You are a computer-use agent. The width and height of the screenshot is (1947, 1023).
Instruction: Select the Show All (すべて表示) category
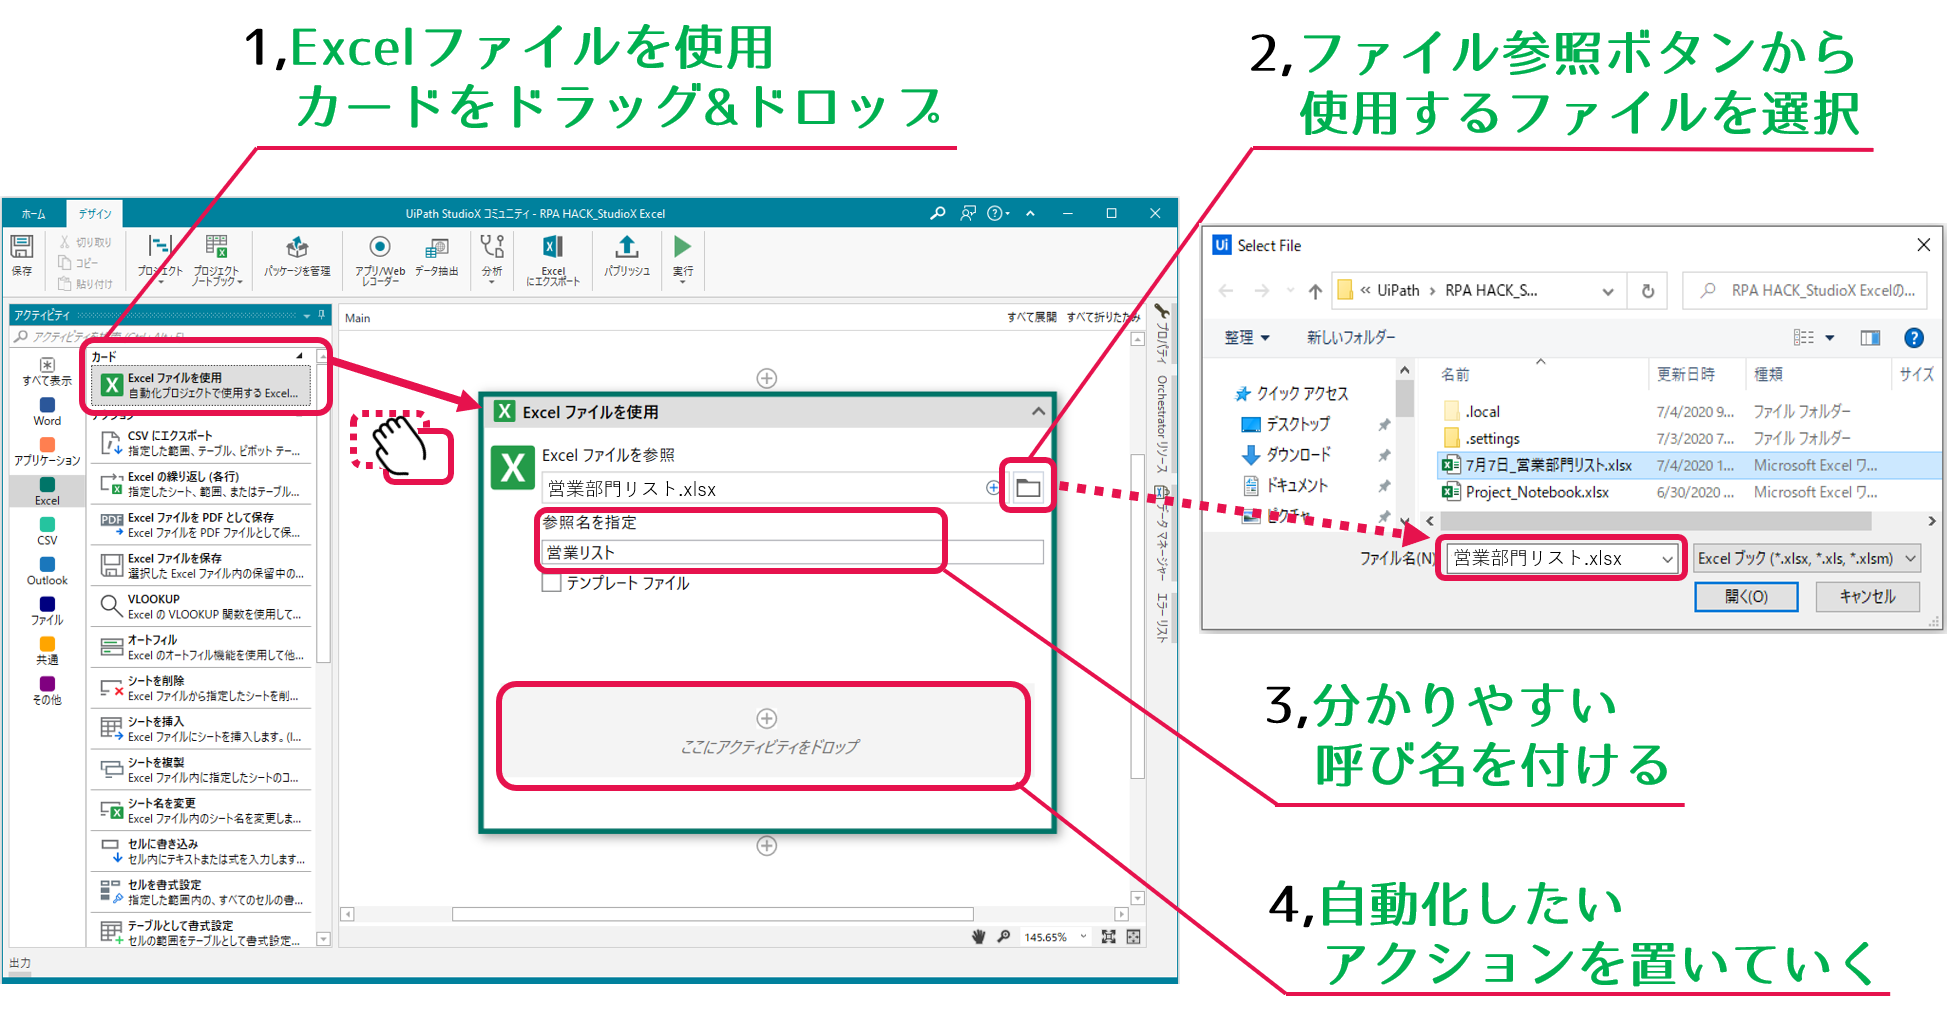47,371
